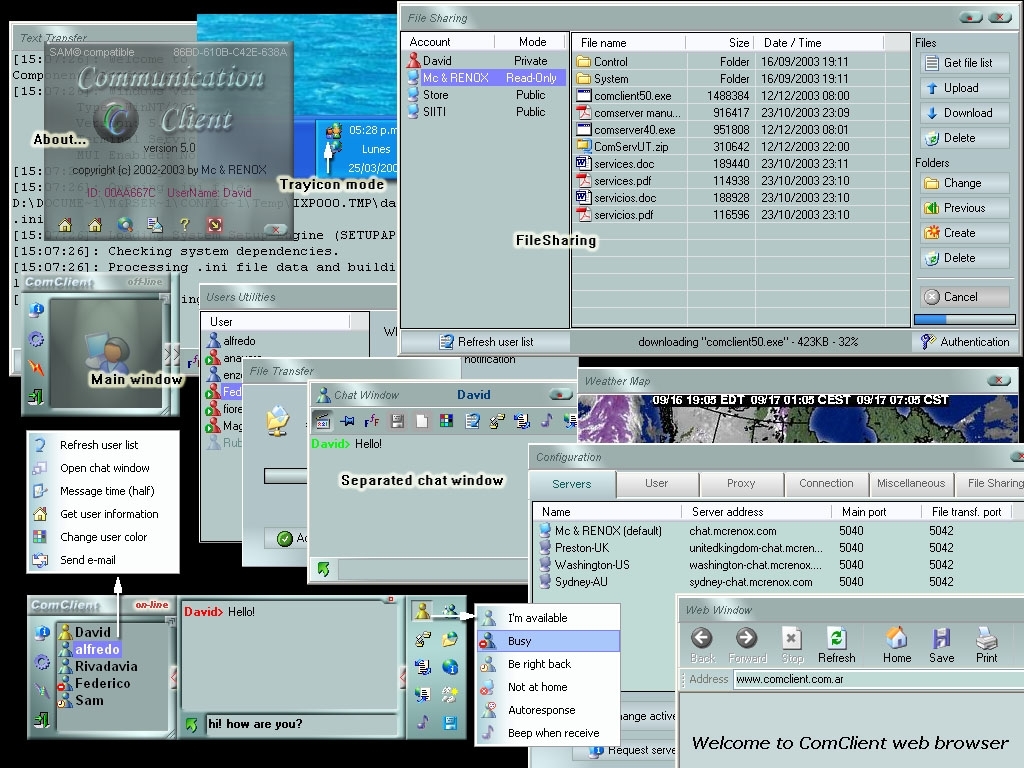Click the Create folder button
The image size is (1024, 768).
[965, 233]
